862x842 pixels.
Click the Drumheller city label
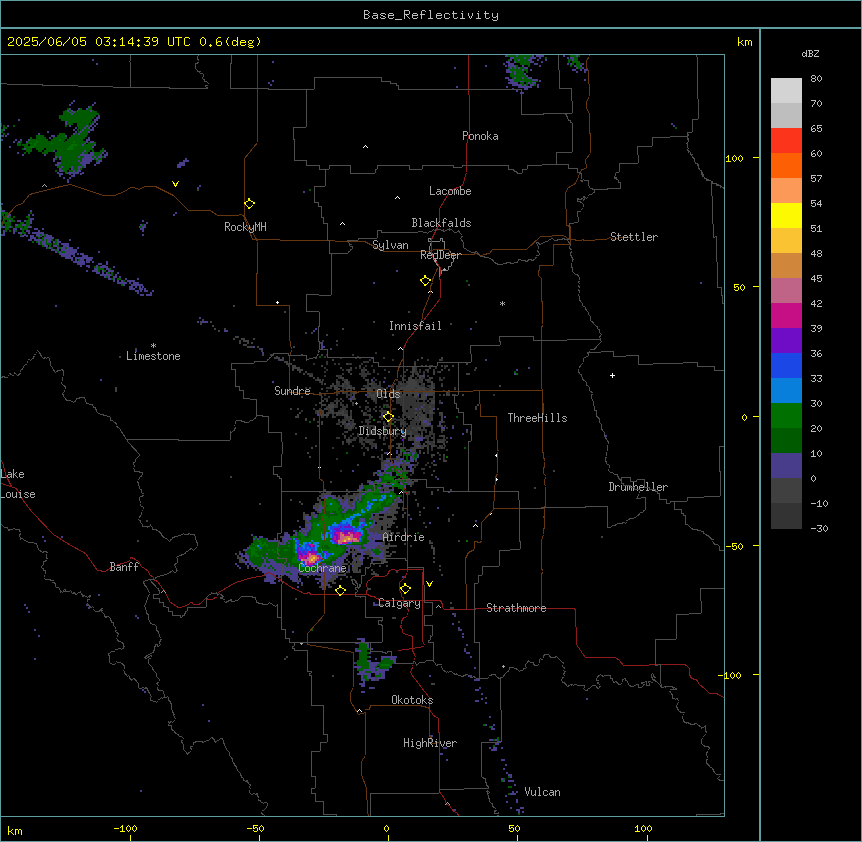(x=638, y=487)
